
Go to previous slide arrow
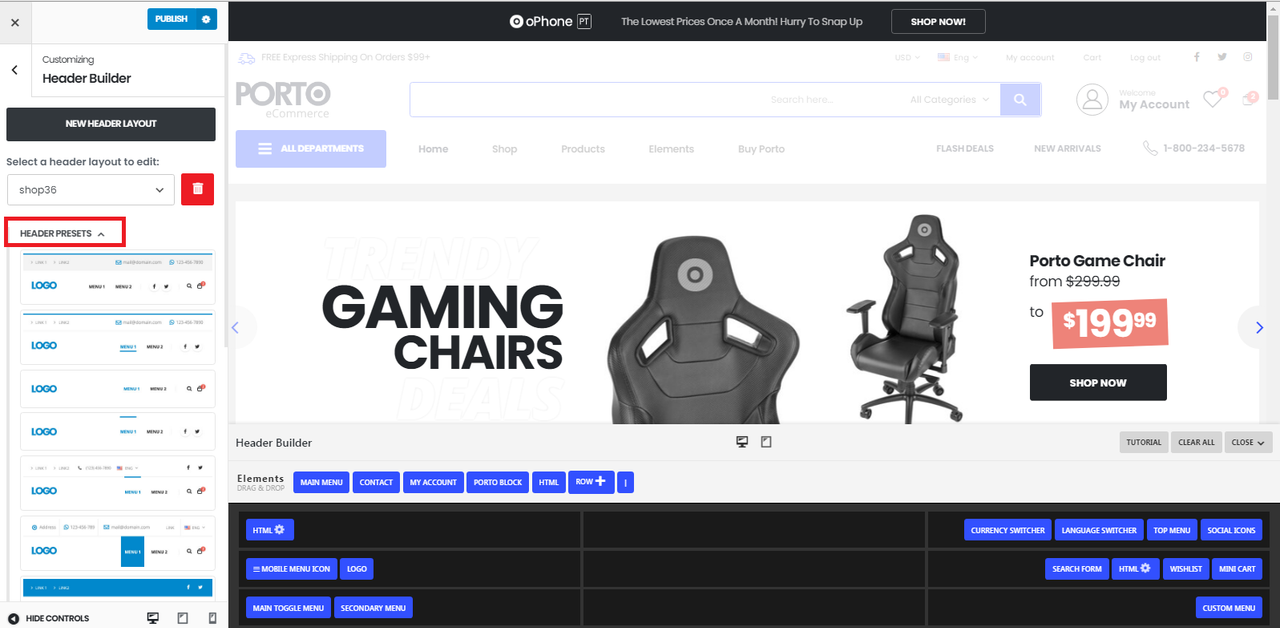[x=236, y=327]
